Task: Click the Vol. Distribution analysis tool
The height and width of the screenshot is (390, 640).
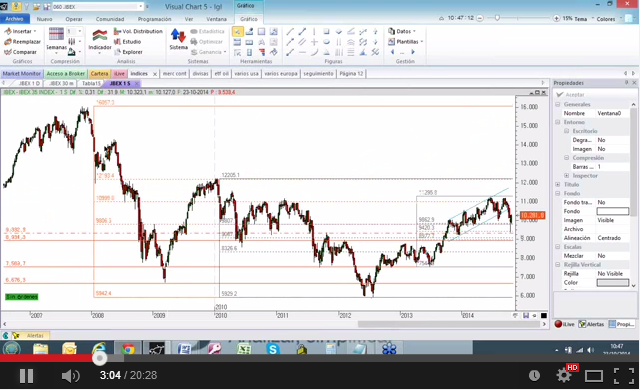Action: pyautogui.click(x=138, y=31)
